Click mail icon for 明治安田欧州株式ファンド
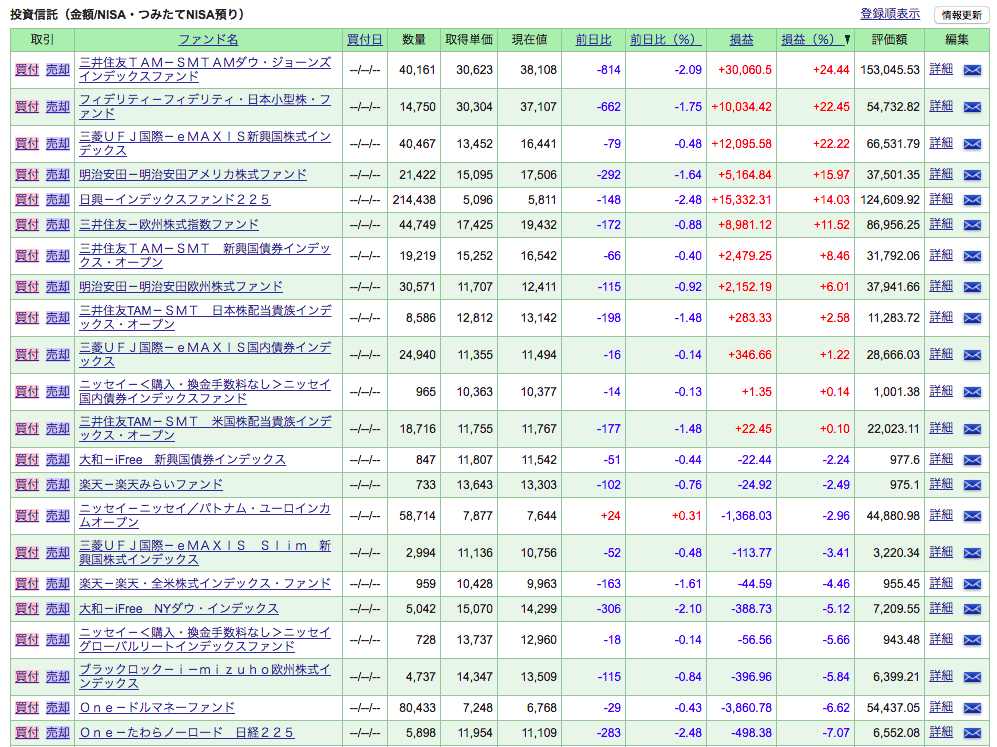This screenshot has height=747, width=997. [x=972, y=287]
